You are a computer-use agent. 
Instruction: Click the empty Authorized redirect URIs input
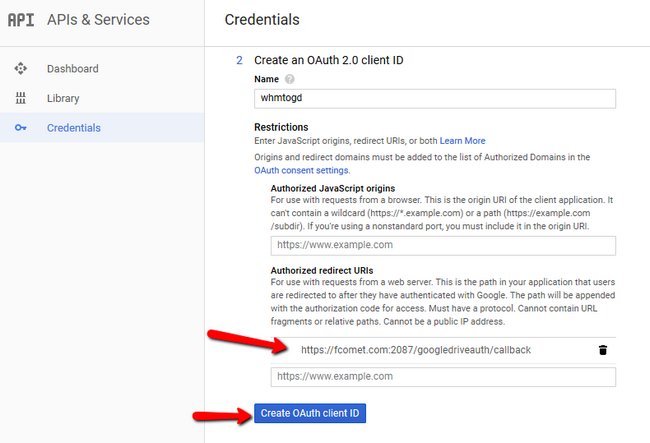tap(442, 377)
